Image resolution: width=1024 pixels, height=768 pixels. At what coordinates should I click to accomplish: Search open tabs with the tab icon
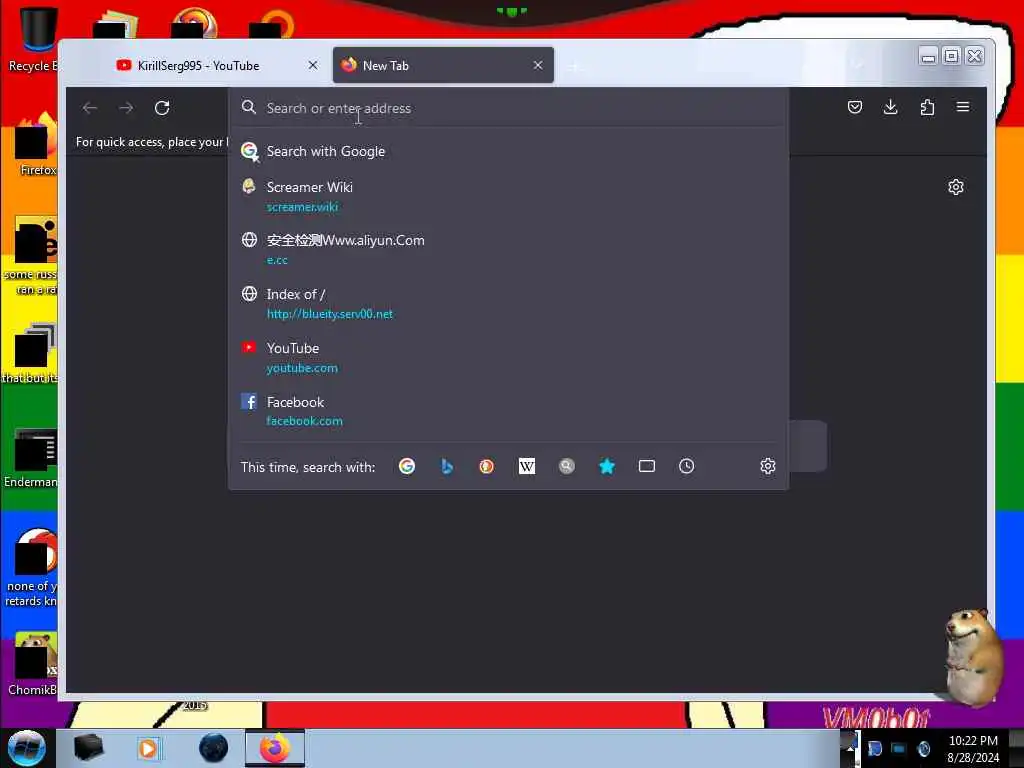click(x=647, y=466)
